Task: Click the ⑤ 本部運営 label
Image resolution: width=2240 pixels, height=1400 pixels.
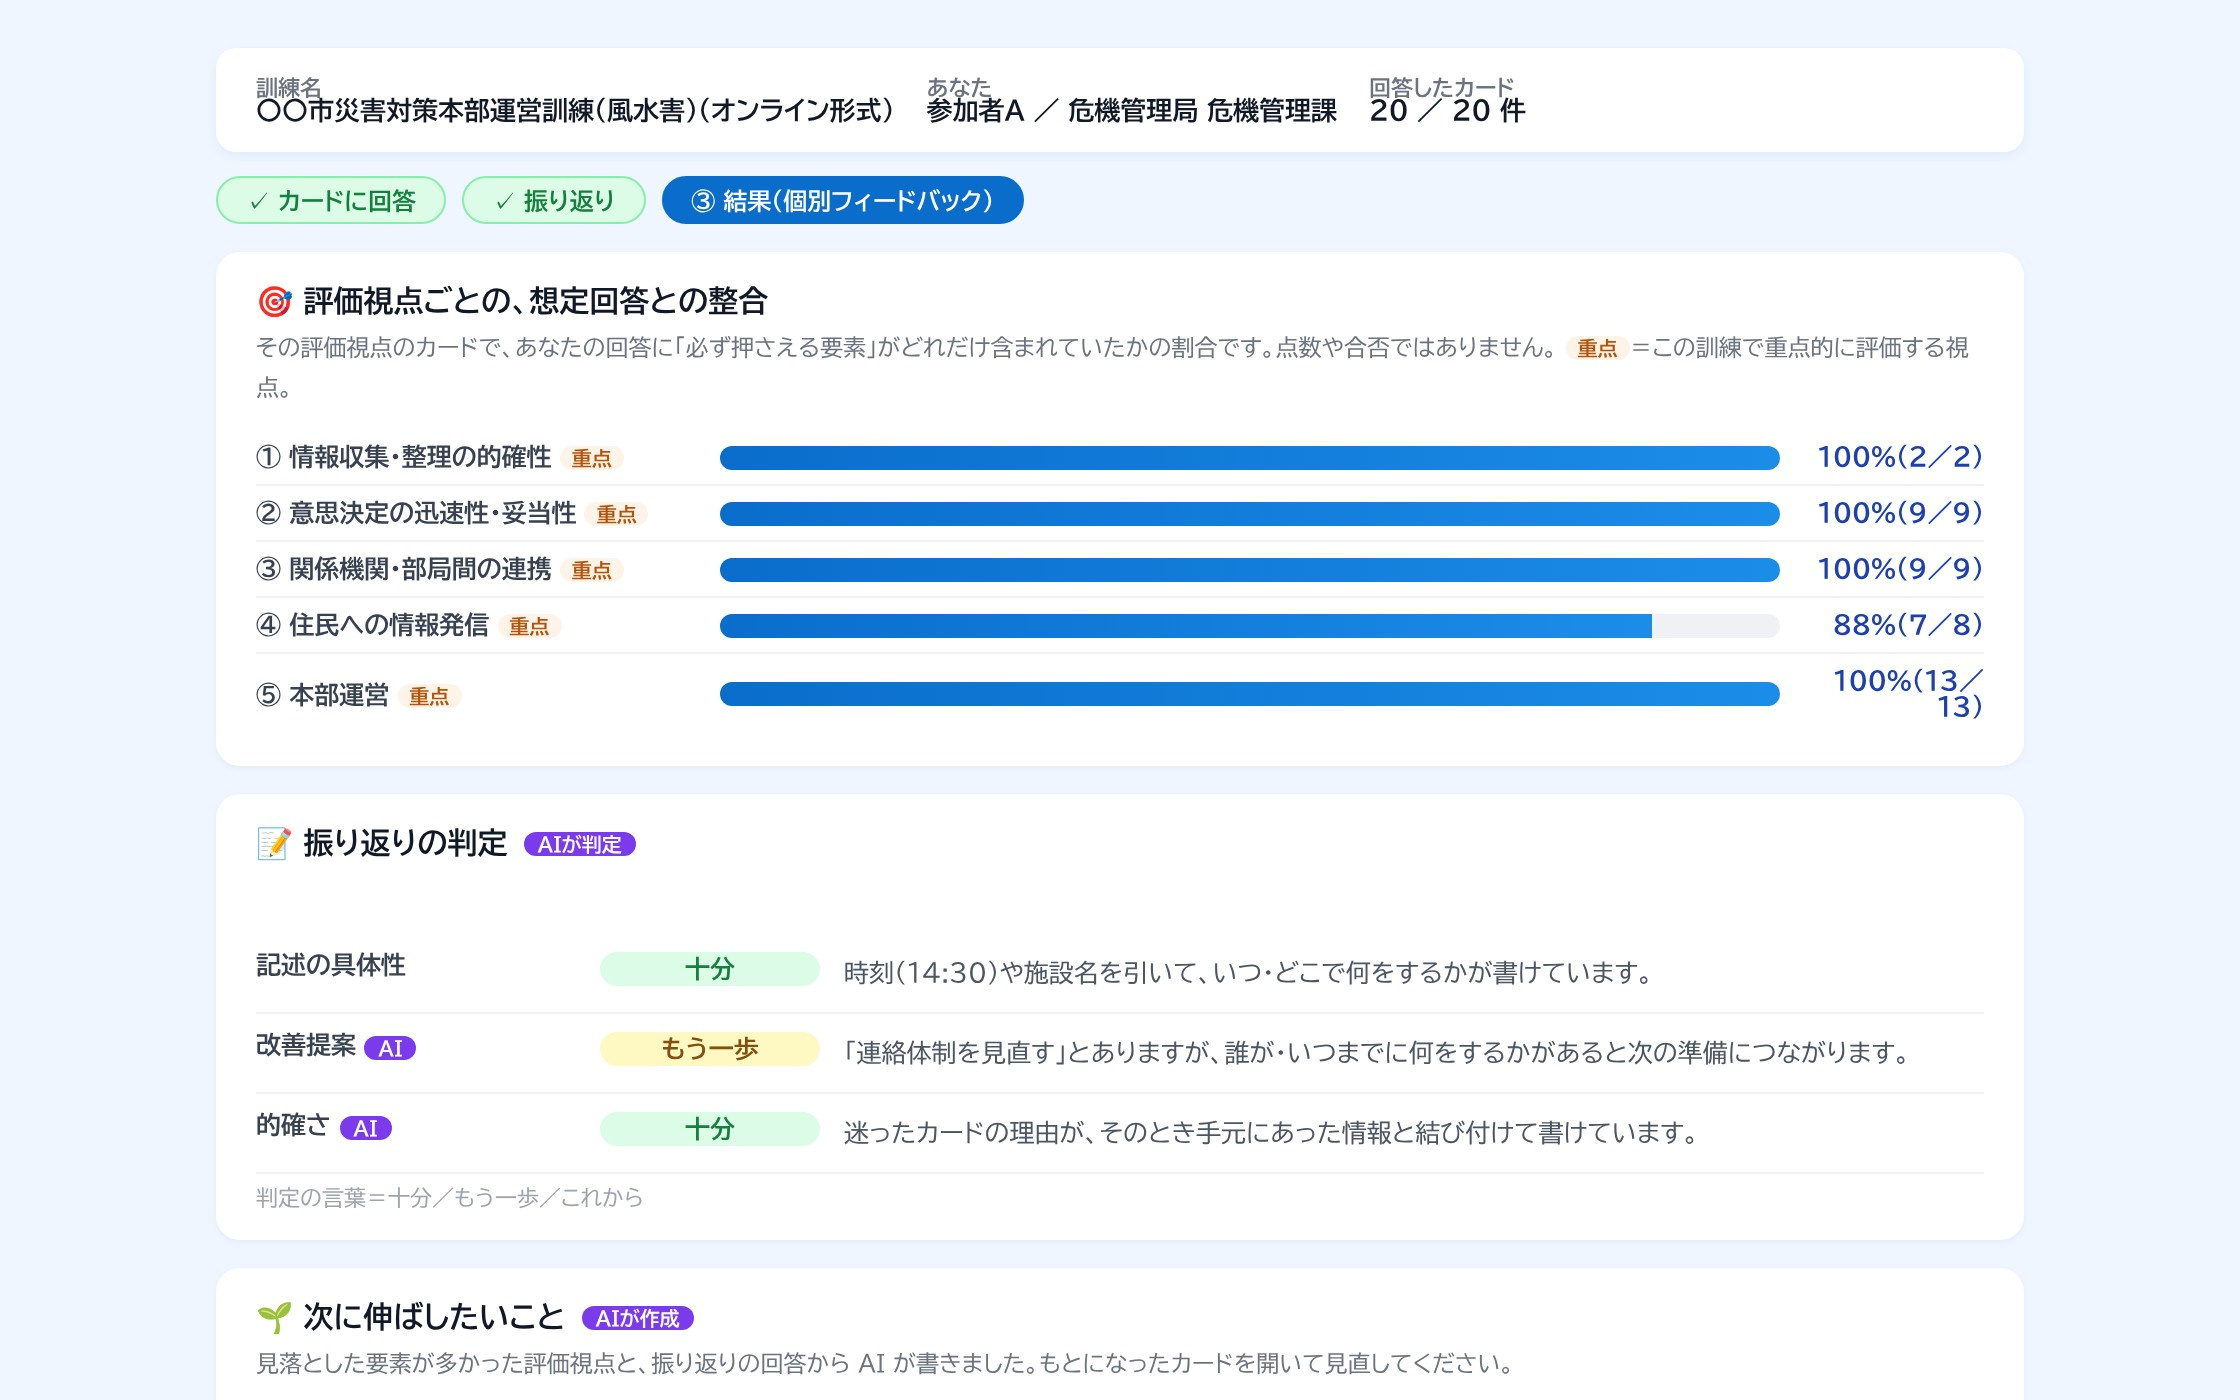Action: (323, 695)
